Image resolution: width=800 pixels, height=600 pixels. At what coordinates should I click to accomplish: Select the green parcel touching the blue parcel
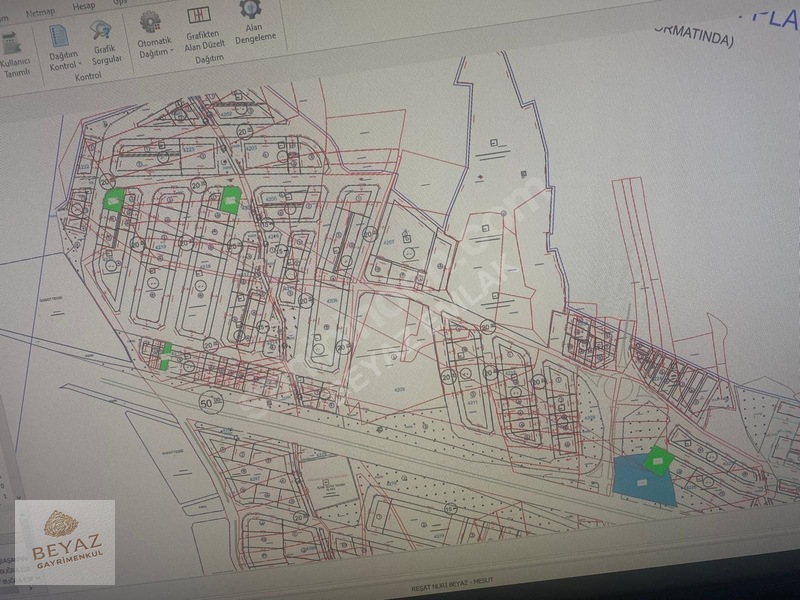658,461
